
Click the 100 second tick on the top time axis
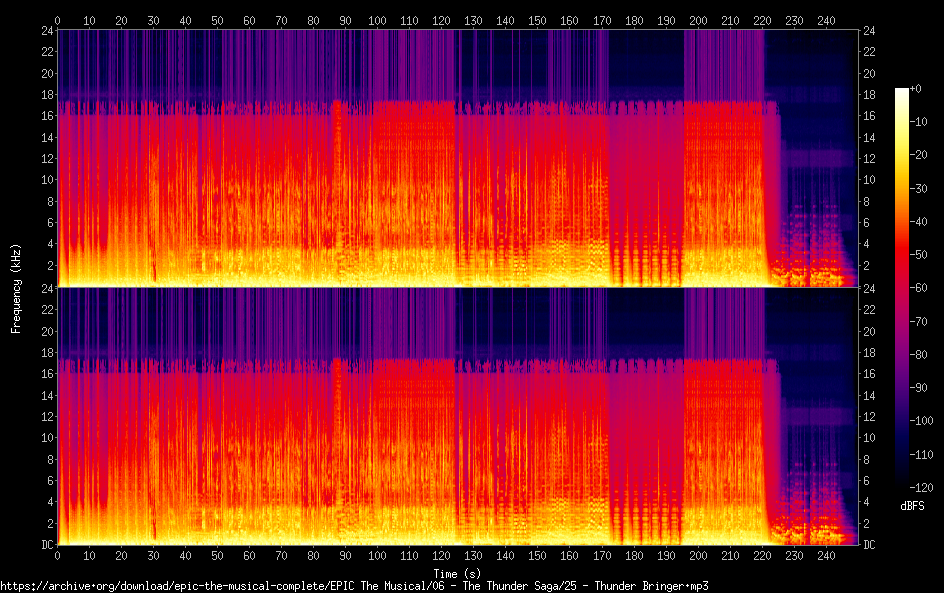point(377,20)
